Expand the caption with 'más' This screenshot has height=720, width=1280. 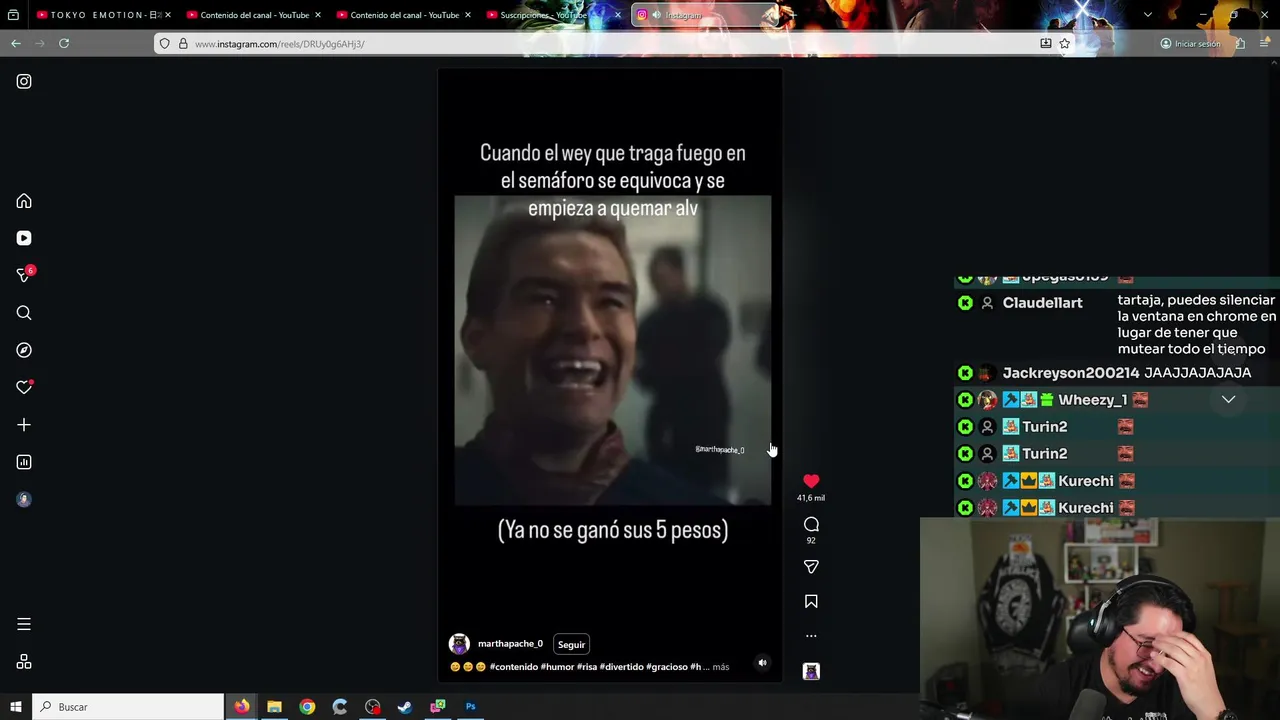(x=721, y=667)
